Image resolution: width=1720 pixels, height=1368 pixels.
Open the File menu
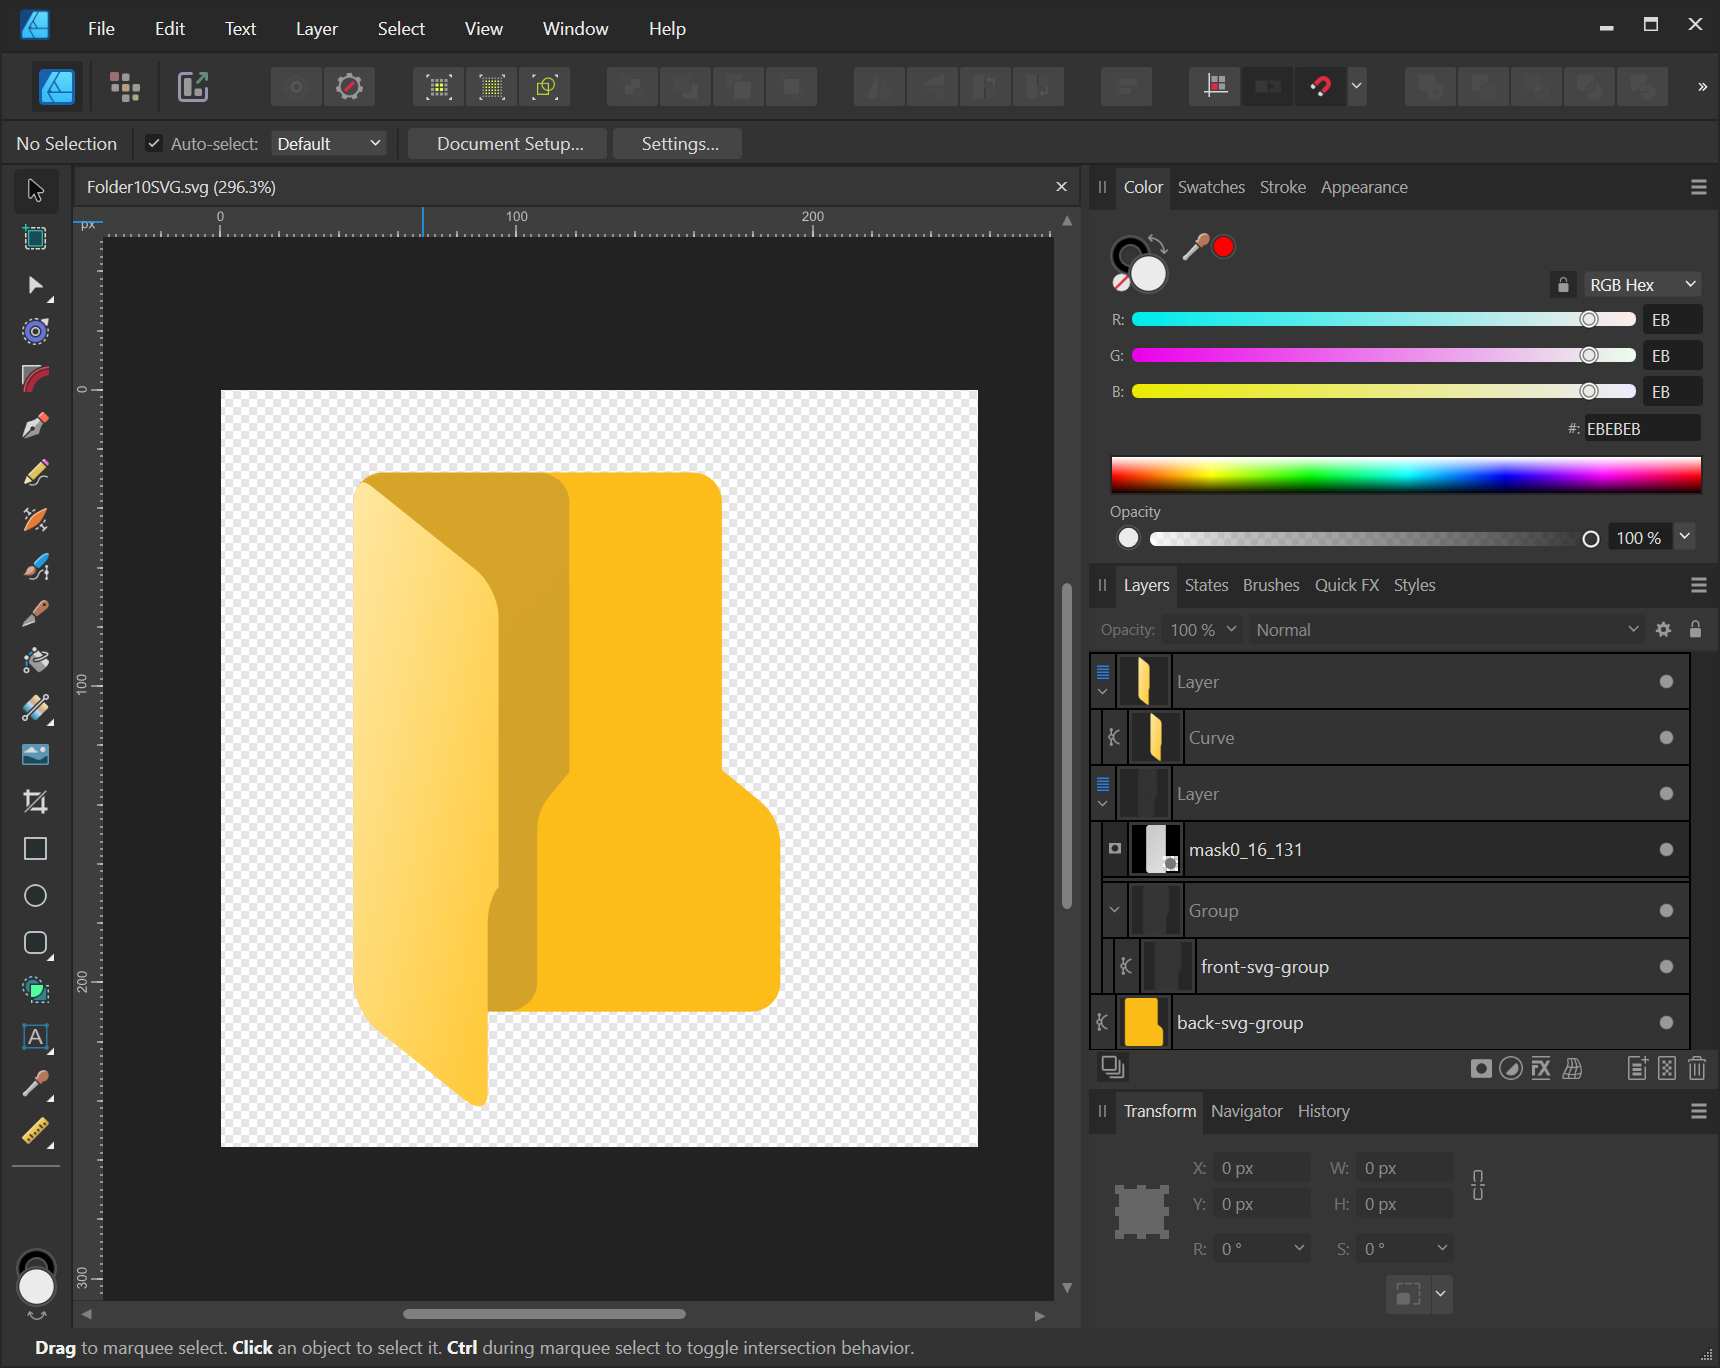pyautogui.click(x=101, y=29)
